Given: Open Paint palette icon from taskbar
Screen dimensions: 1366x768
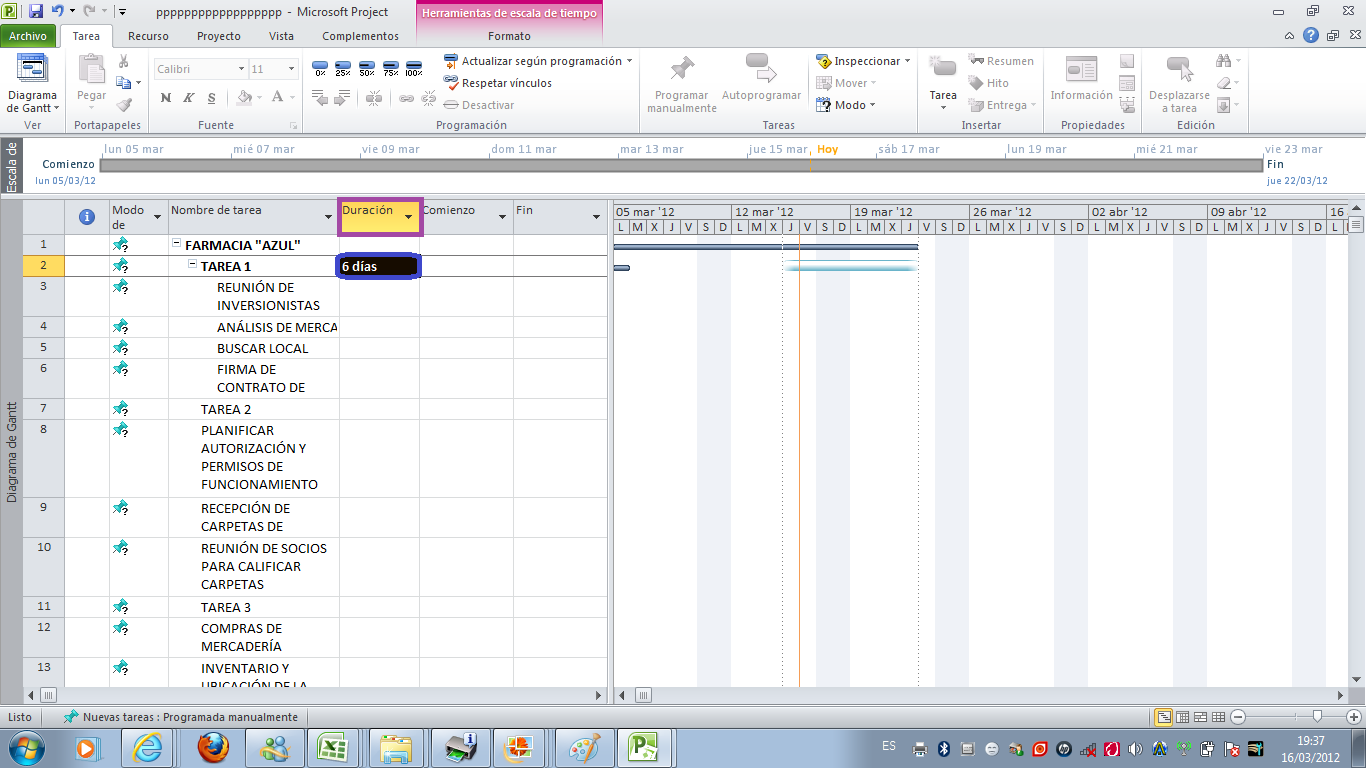Looking at the screenshot, I should 582,747.
